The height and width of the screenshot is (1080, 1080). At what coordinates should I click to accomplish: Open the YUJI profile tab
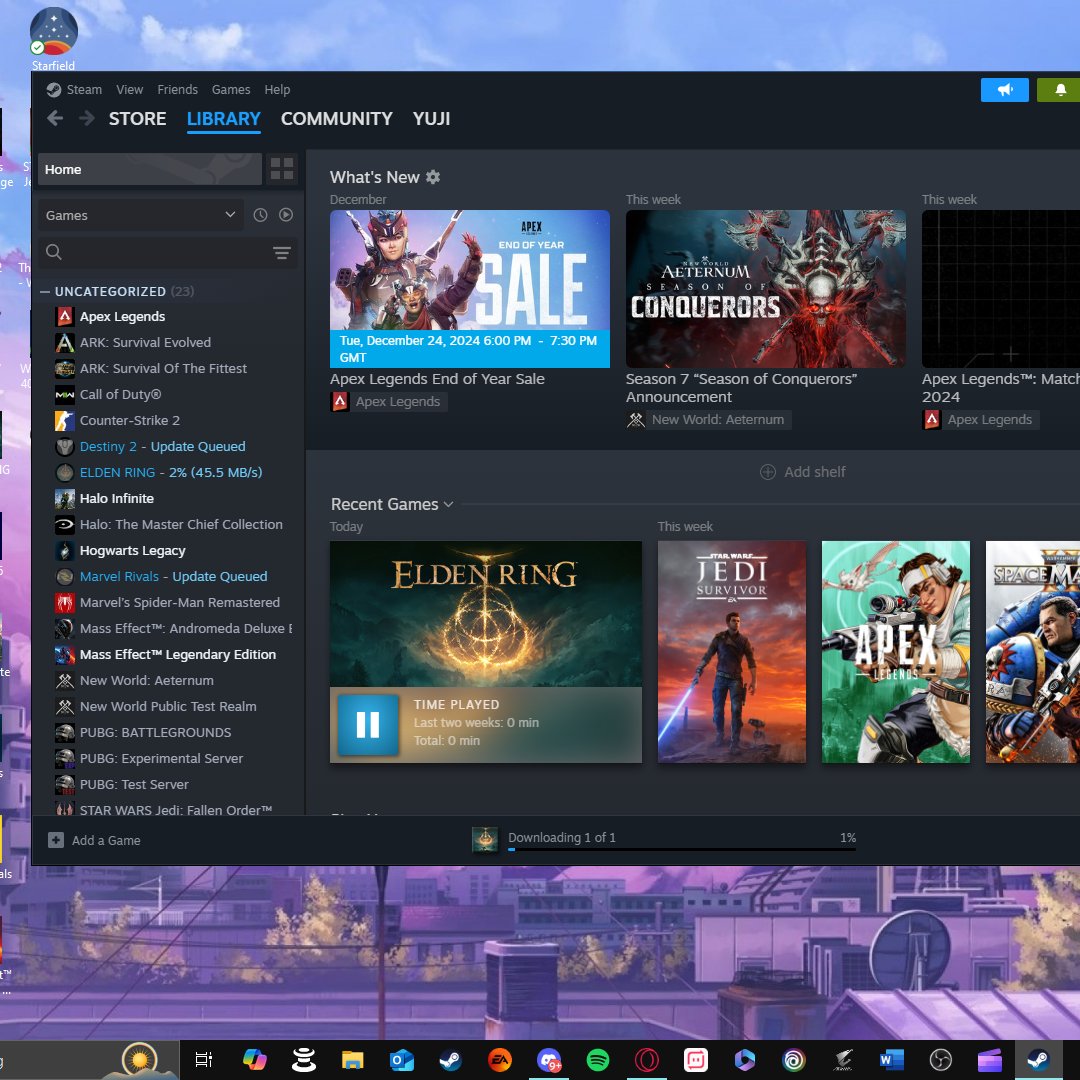[431, 118]
